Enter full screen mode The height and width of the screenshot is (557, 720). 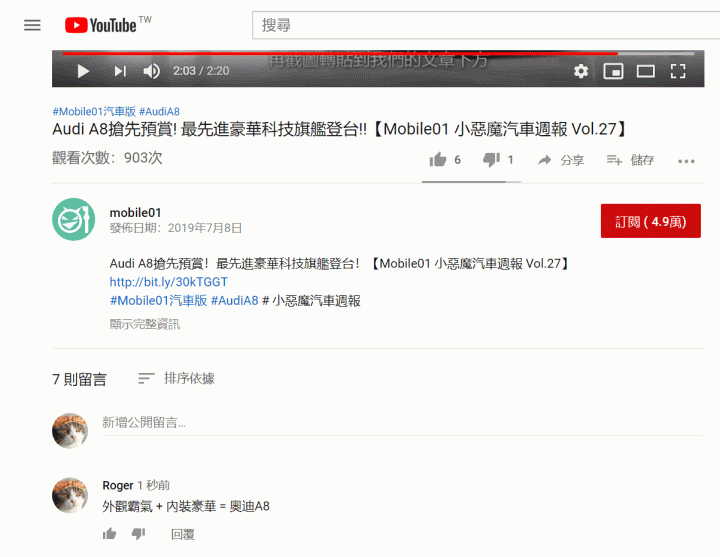tap(678, 71)
